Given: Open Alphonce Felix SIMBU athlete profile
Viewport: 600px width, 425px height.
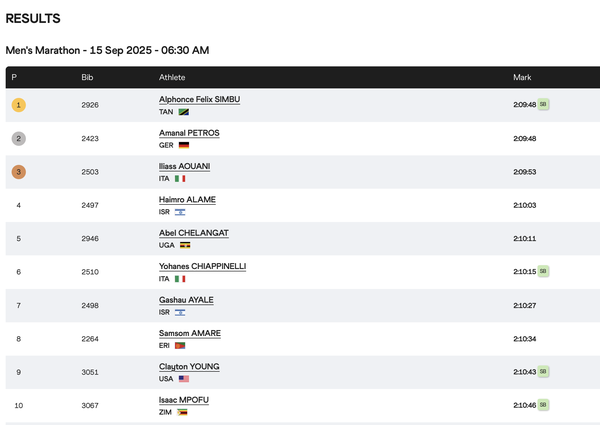Looking at the screenshot, I should pyautogui.click(x=199, y=99).
